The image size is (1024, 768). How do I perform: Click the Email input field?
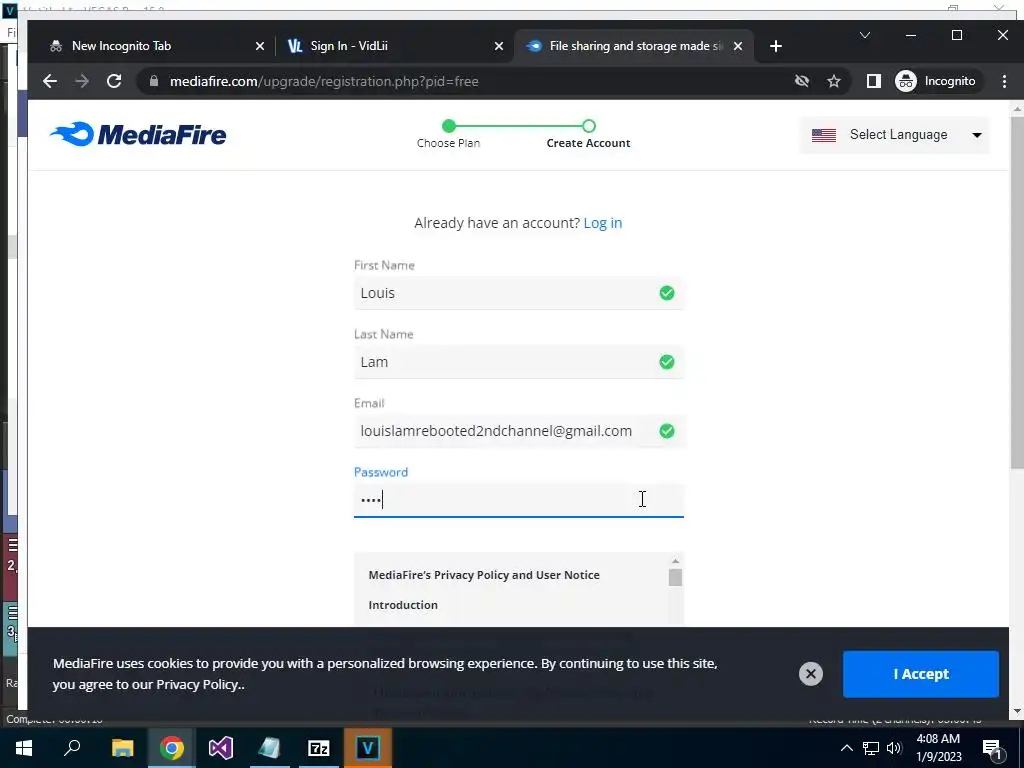pyautogui.click(x=519, y=431)
